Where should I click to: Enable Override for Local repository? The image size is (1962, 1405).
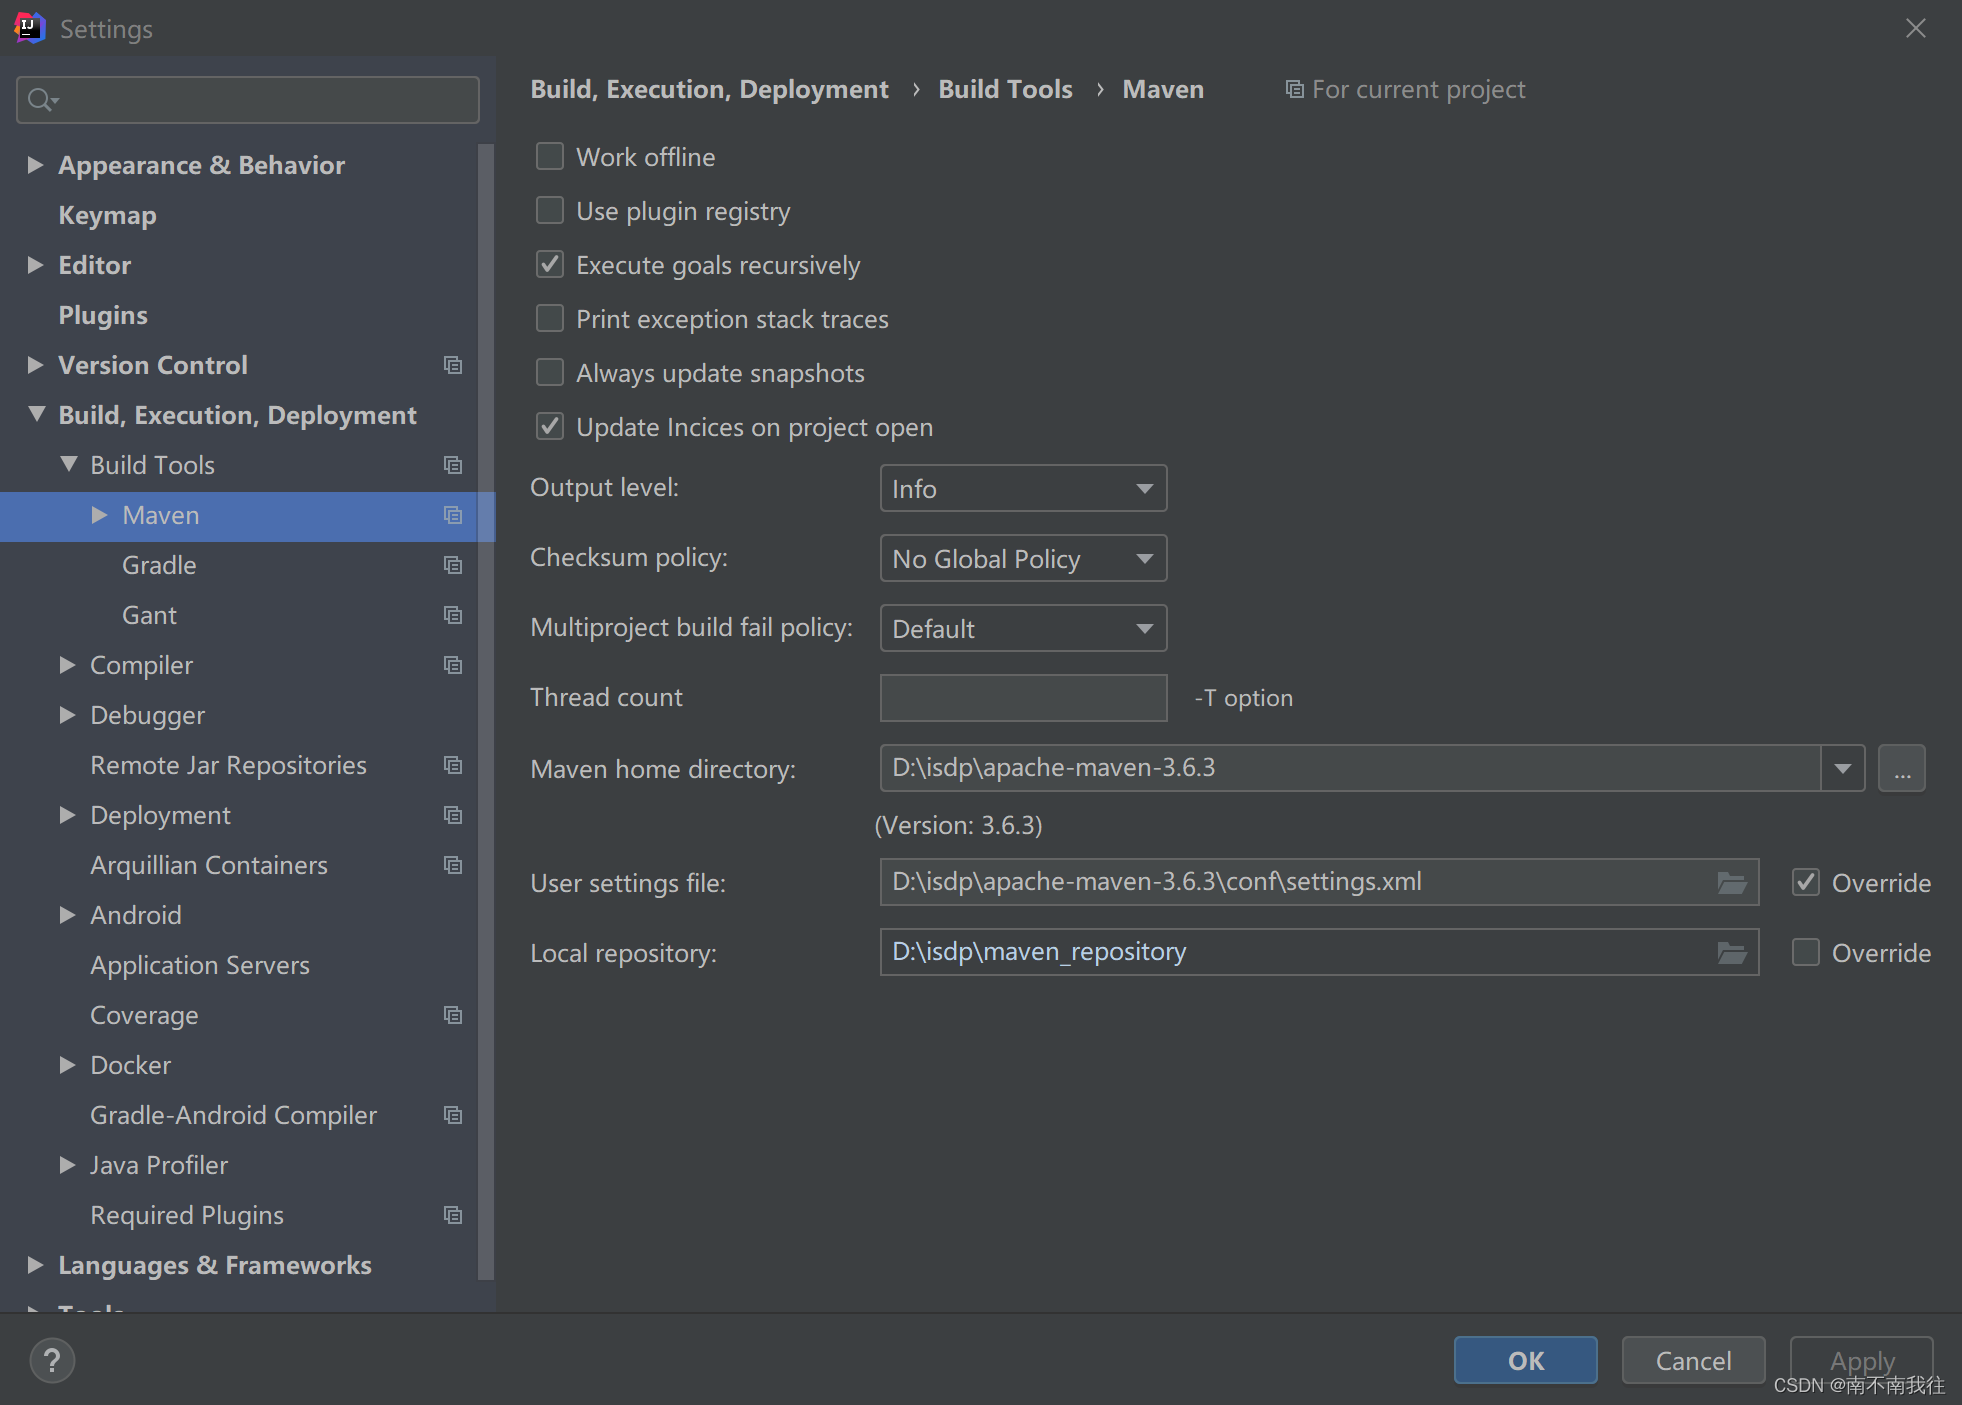click(1806, 952)
